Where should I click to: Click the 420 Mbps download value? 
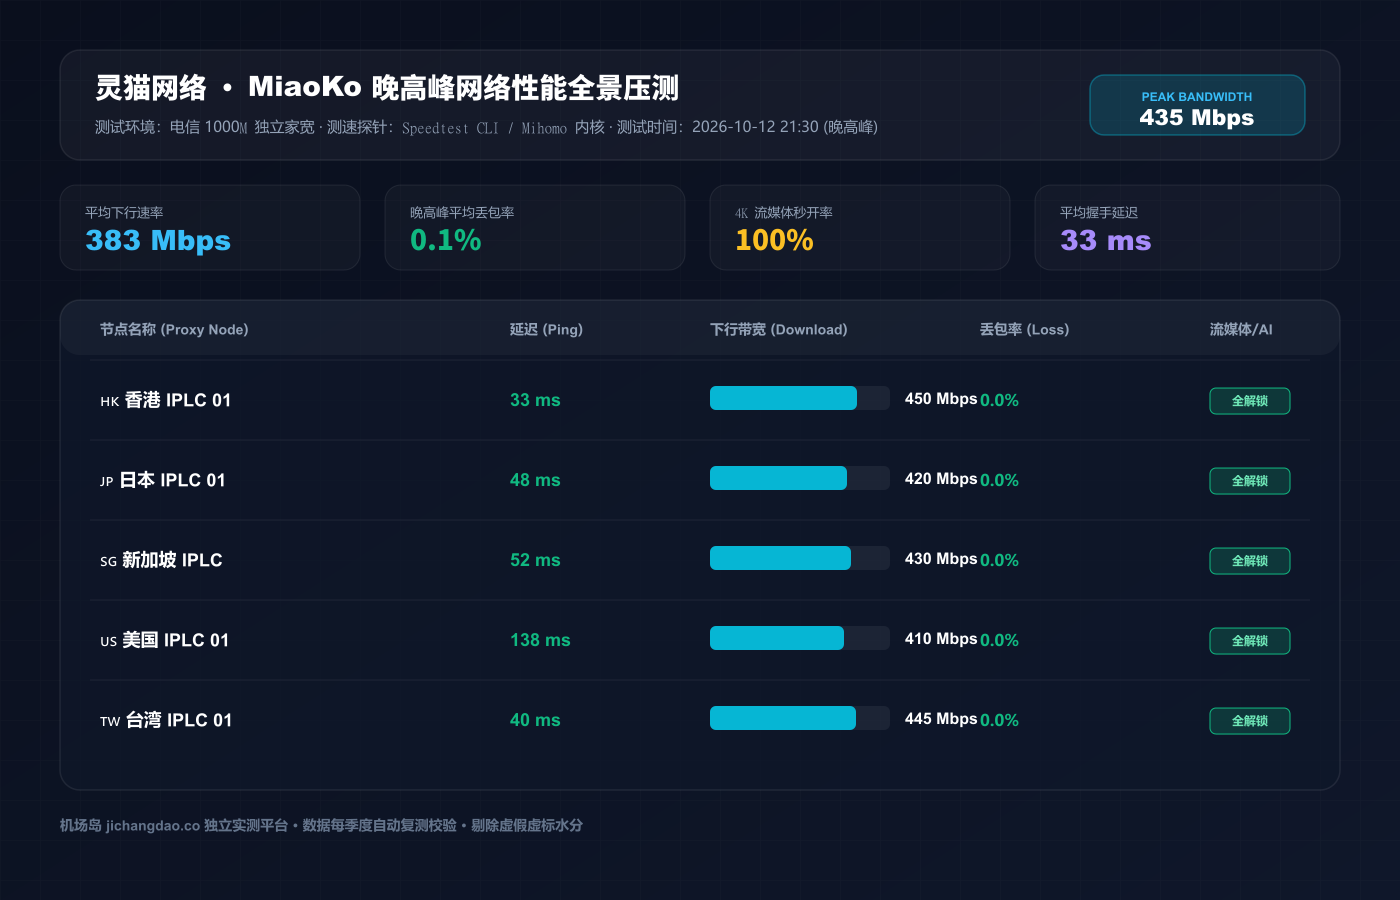point(941,479)
